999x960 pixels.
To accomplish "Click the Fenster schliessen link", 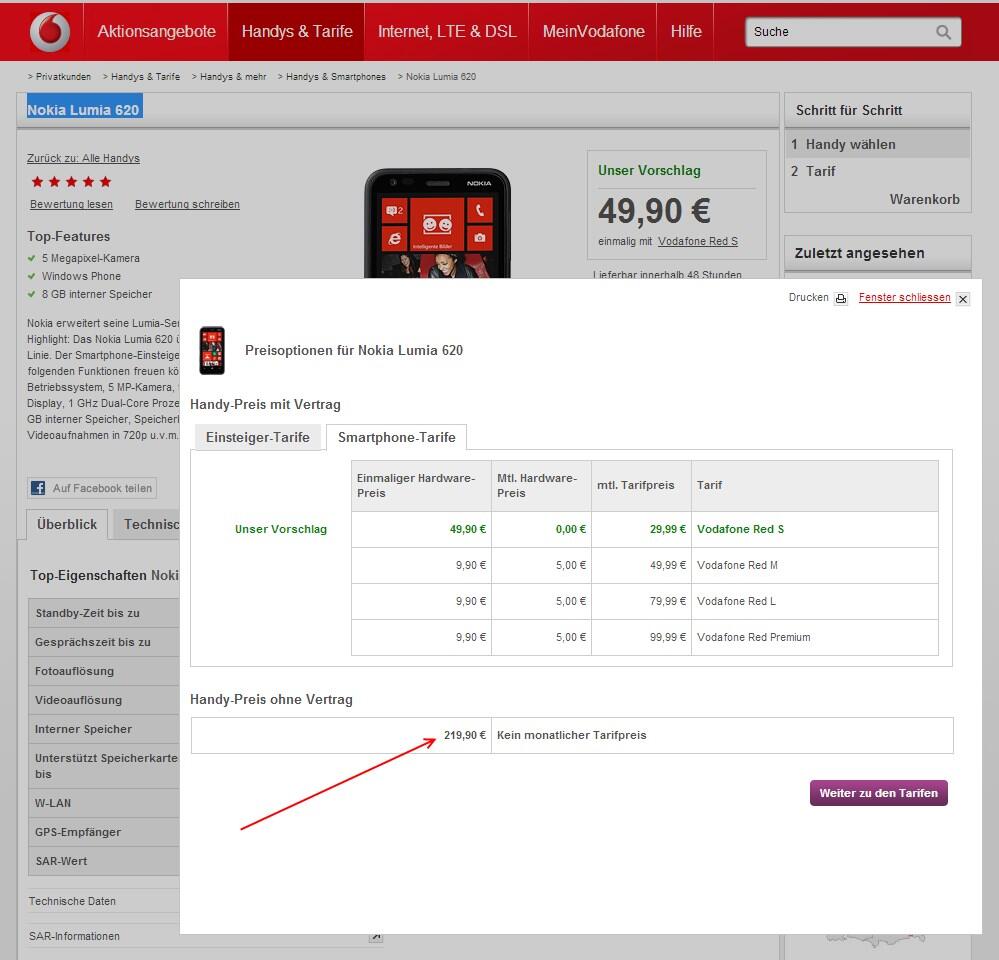I will click(904, 297).
